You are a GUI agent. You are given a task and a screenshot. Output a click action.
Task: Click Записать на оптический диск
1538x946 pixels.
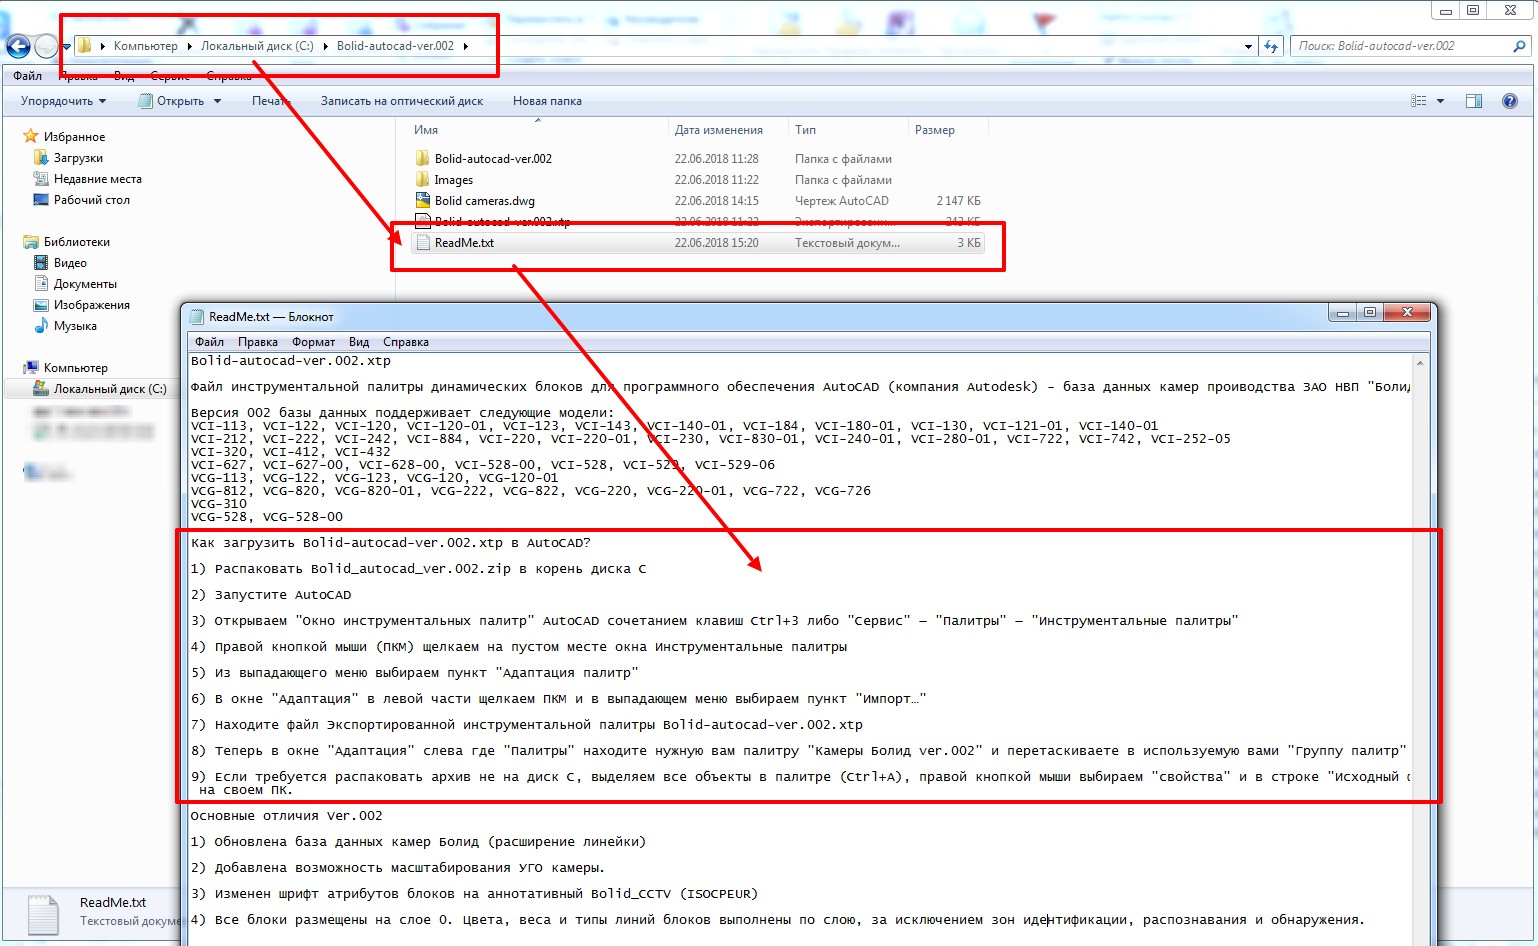(x=401, y=101)
